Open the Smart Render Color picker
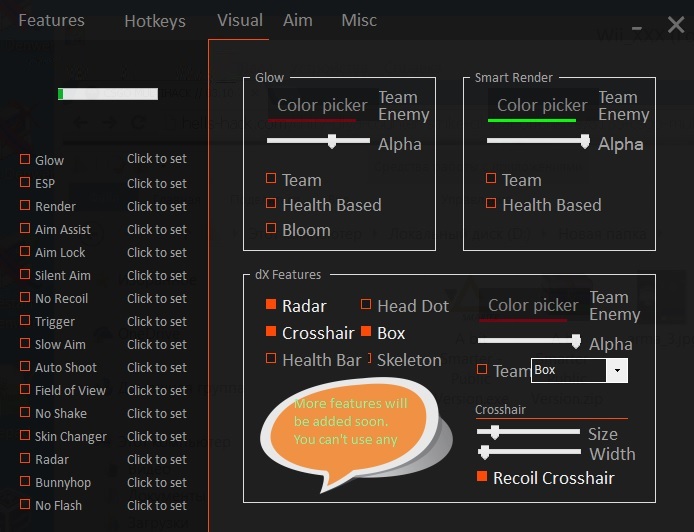The width and height of the screenshot is (694, 532). pyautogui.click(x=542, y=105)
